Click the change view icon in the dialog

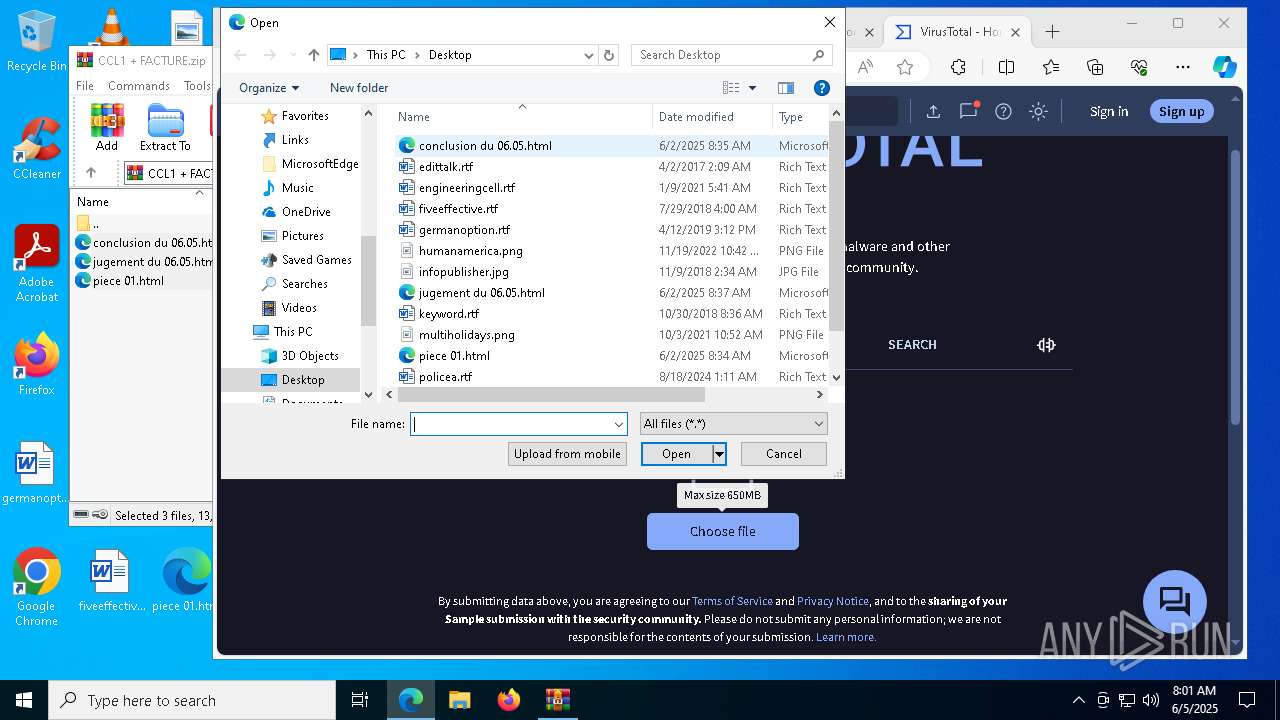[731, 88]
